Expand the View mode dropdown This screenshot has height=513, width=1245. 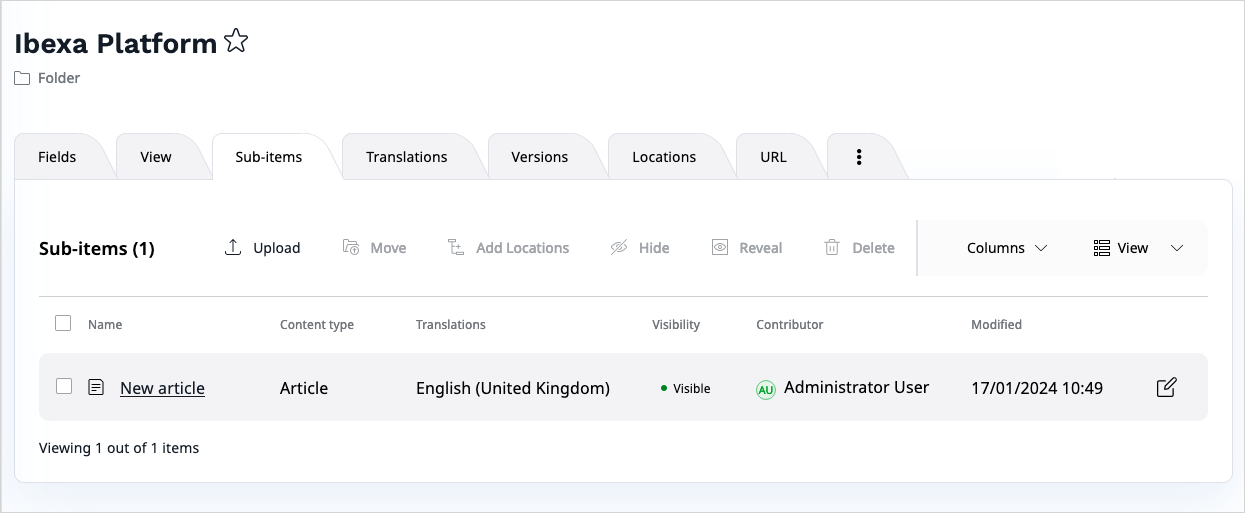[x=1138, y=248]
